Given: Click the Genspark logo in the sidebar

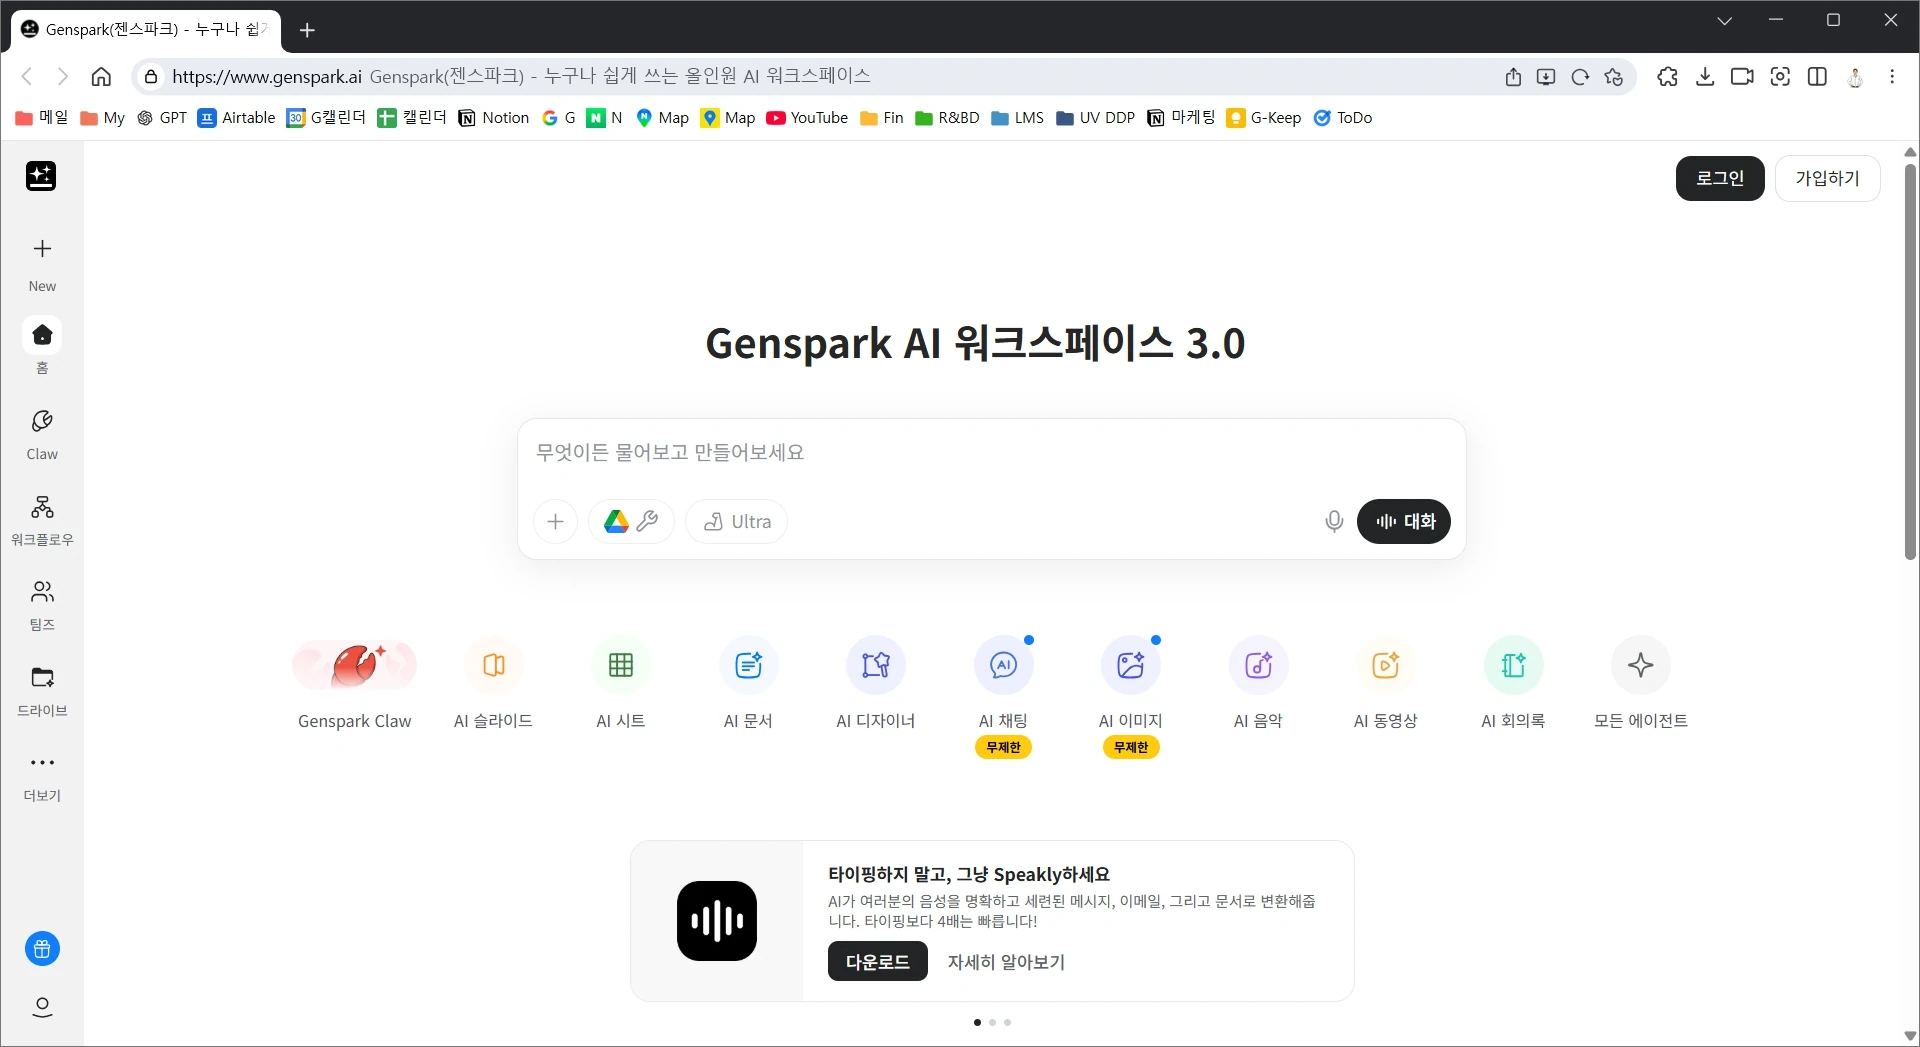Looking at the screenshot, I should click(41, 176).
